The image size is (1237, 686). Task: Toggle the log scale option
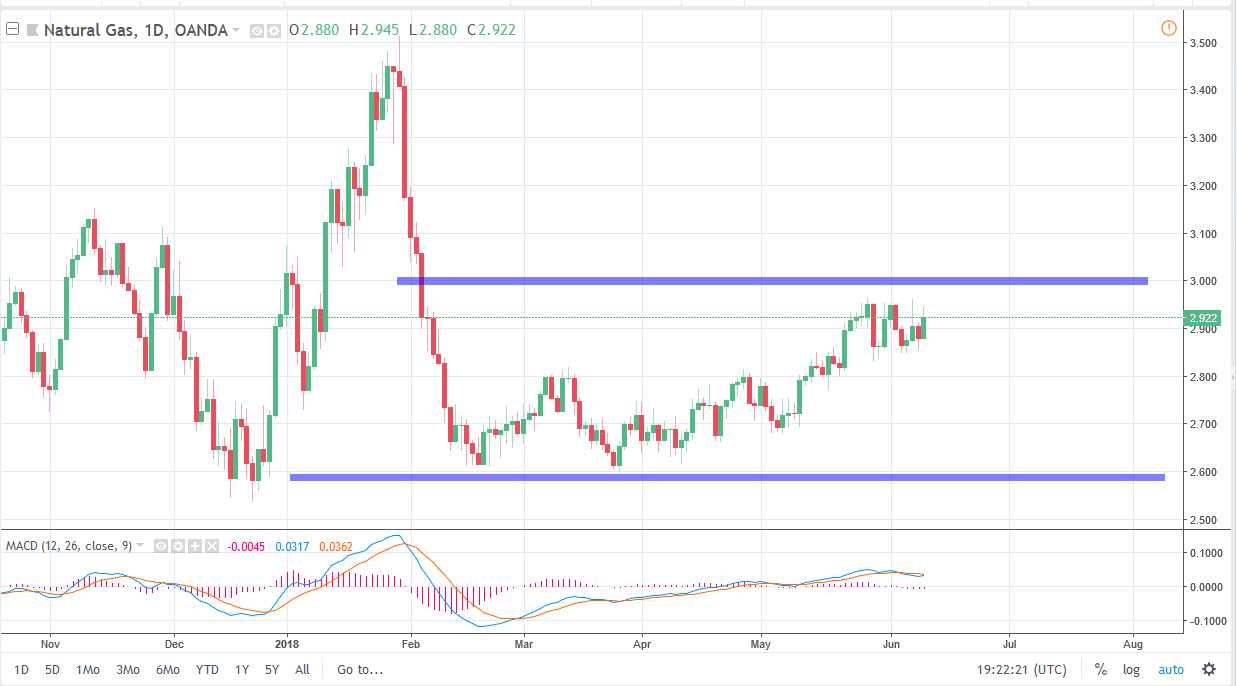[1132, 669]
